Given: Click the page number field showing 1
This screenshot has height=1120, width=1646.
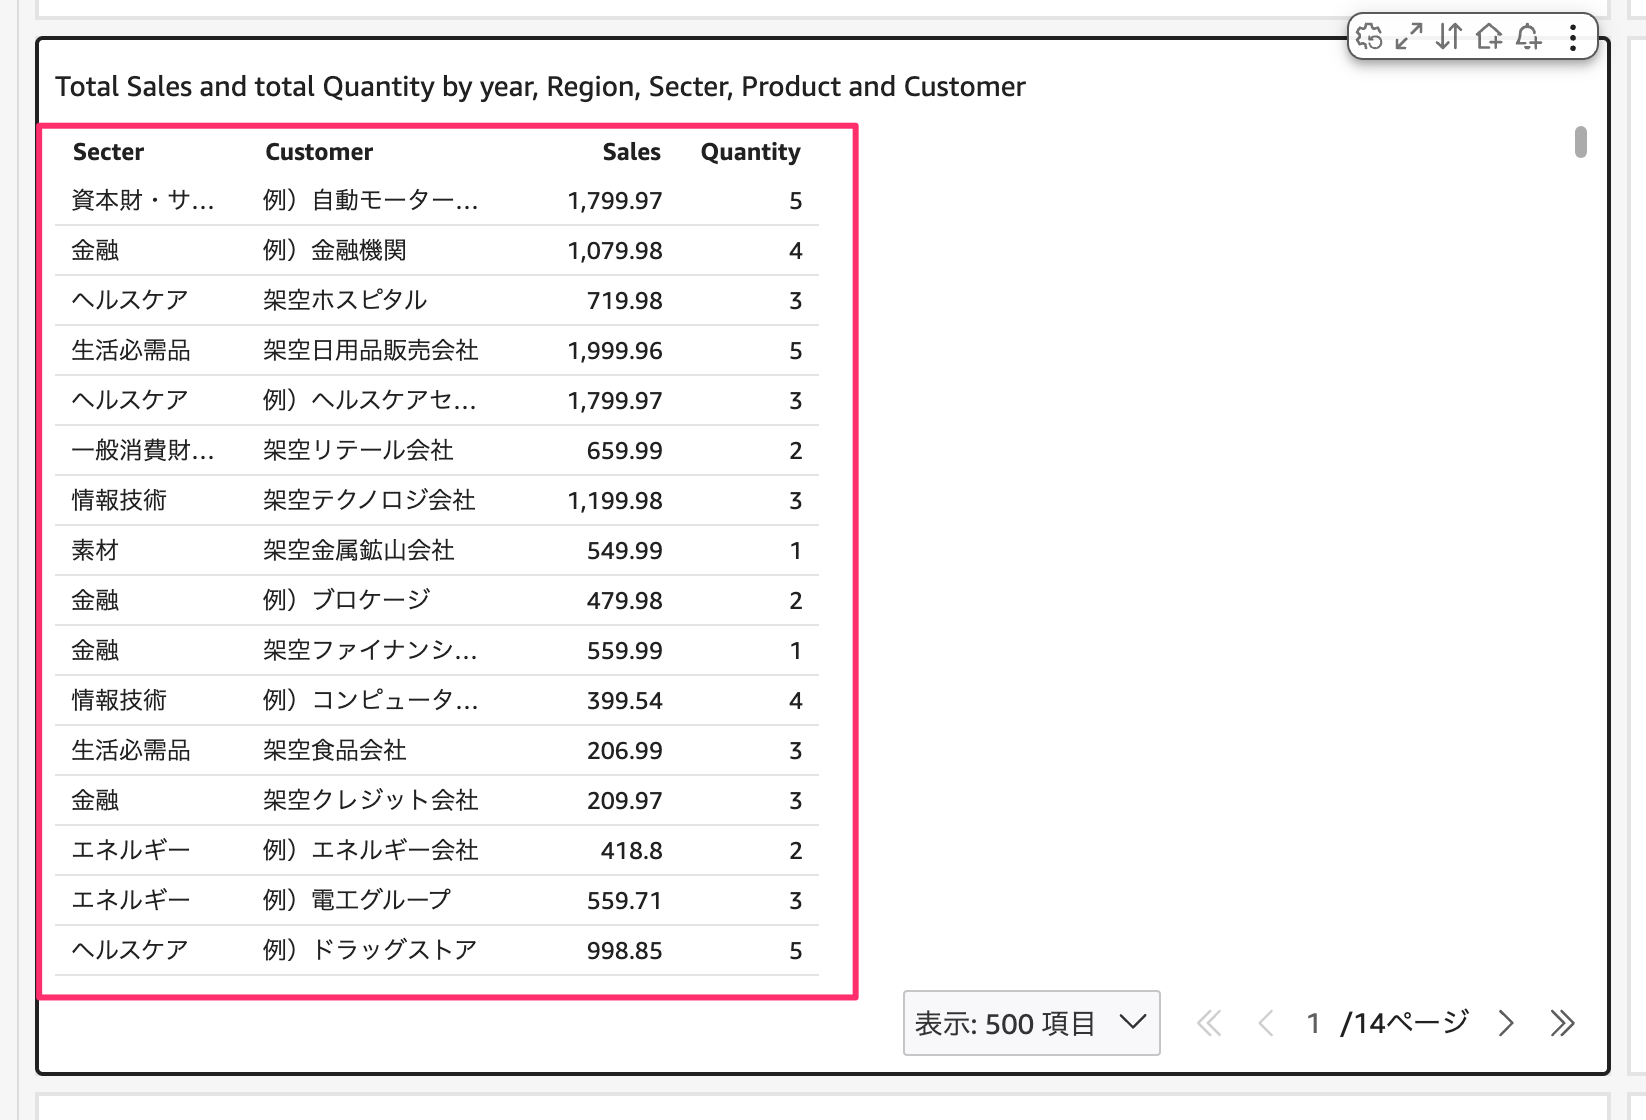Looking at the screenshot, I should (1313, 1023).
